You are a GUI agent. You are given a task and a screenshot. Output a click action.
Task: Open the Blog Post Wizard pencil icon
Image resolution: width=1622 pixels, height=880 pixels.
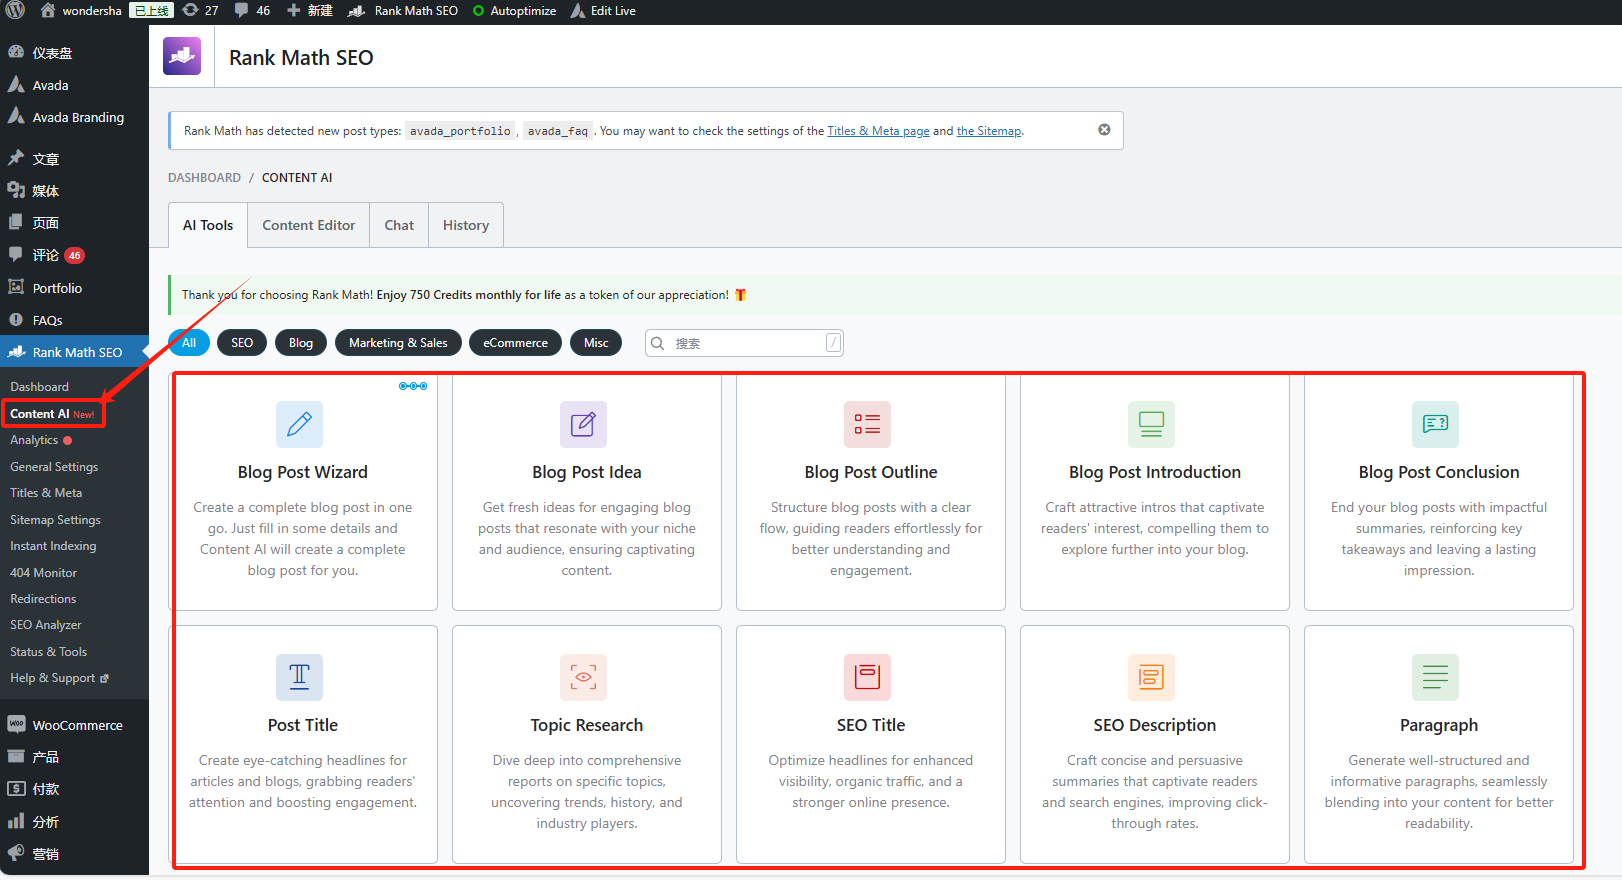(299, 425)
